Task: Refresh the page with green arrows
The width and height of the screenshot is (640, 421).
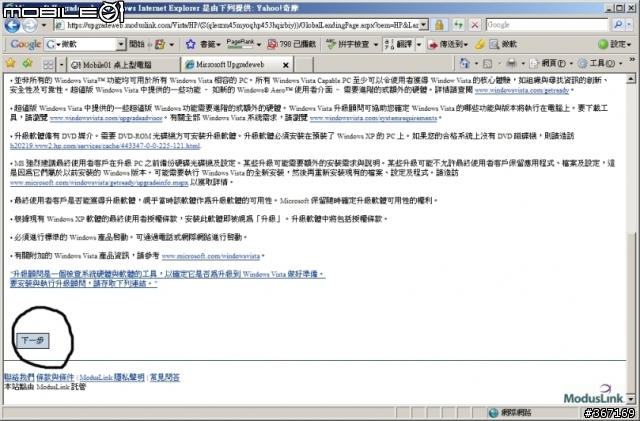Action: (458, 25)
